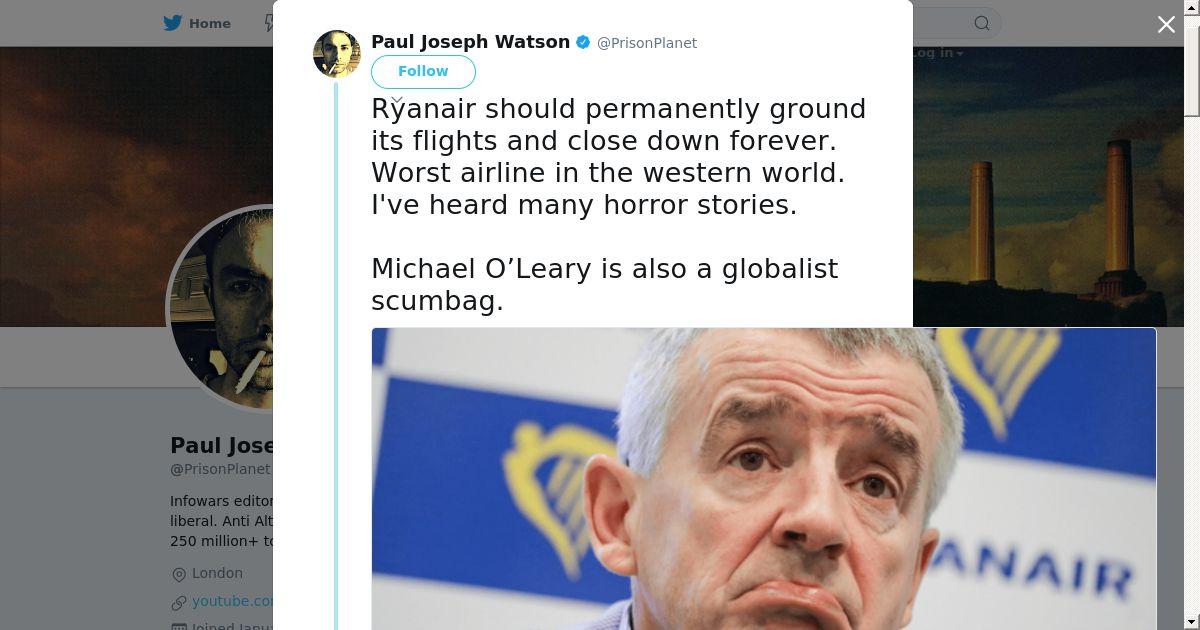Image resolution: width=1200 pixels, height=630 pixels.
Task: Click the London location pin icon
Action: (179, 574)
